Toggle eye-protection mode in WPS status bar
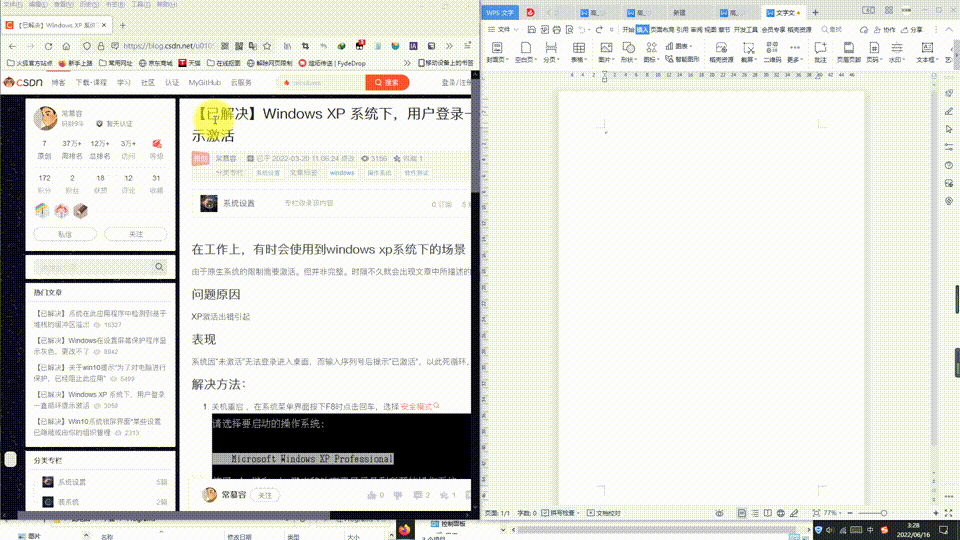The height and width of the screenshot is (540, 960). tap(719, 513)
